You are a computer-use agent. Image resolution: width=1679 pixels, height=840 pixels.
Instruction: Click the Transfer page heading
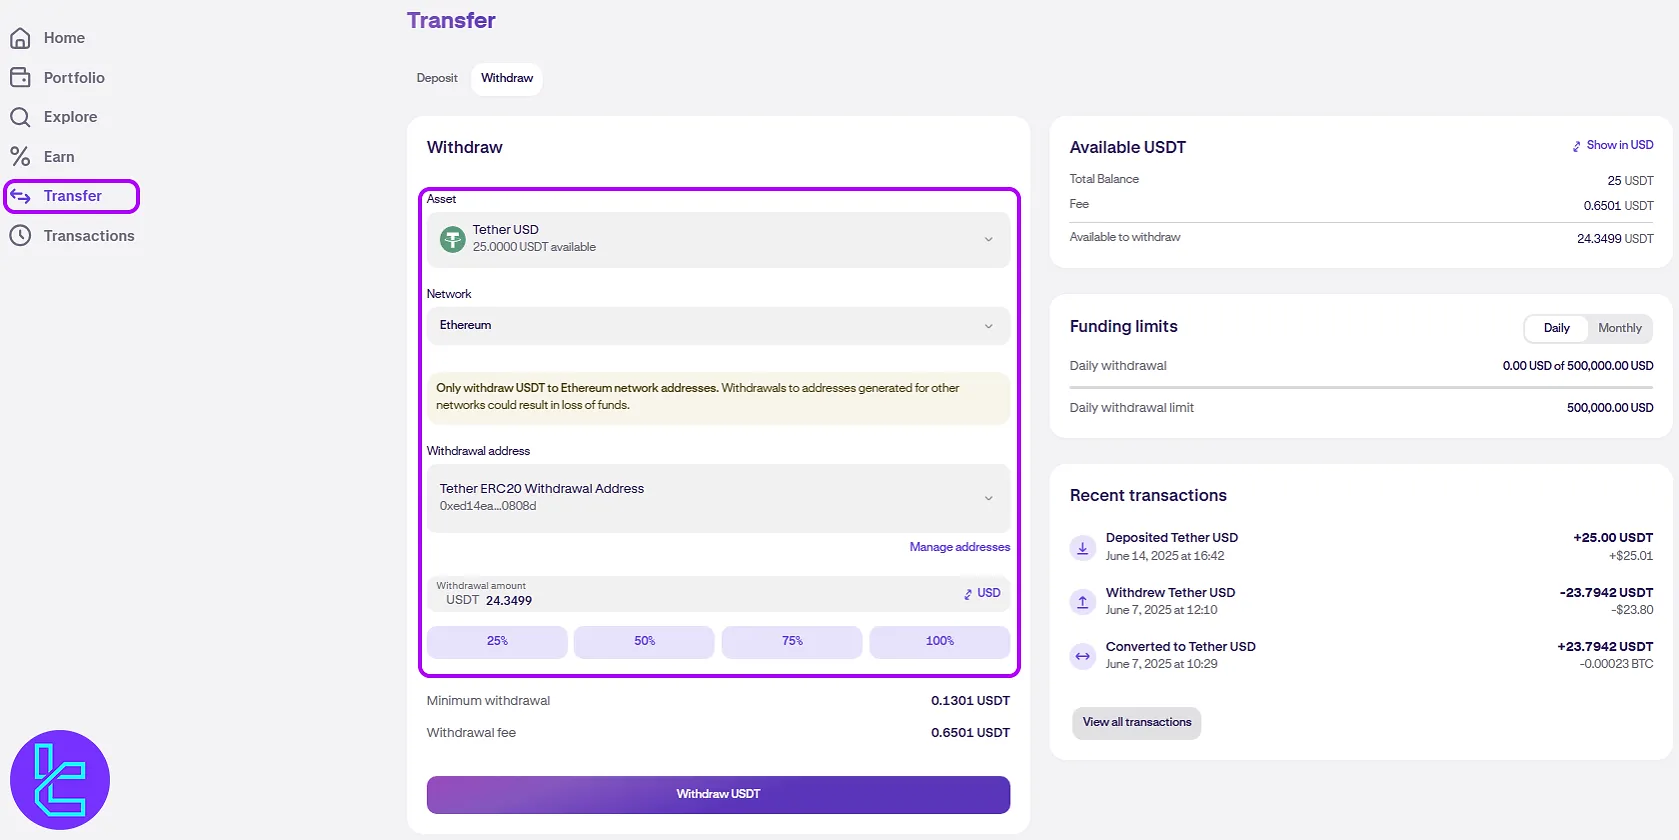click(451, 21)
